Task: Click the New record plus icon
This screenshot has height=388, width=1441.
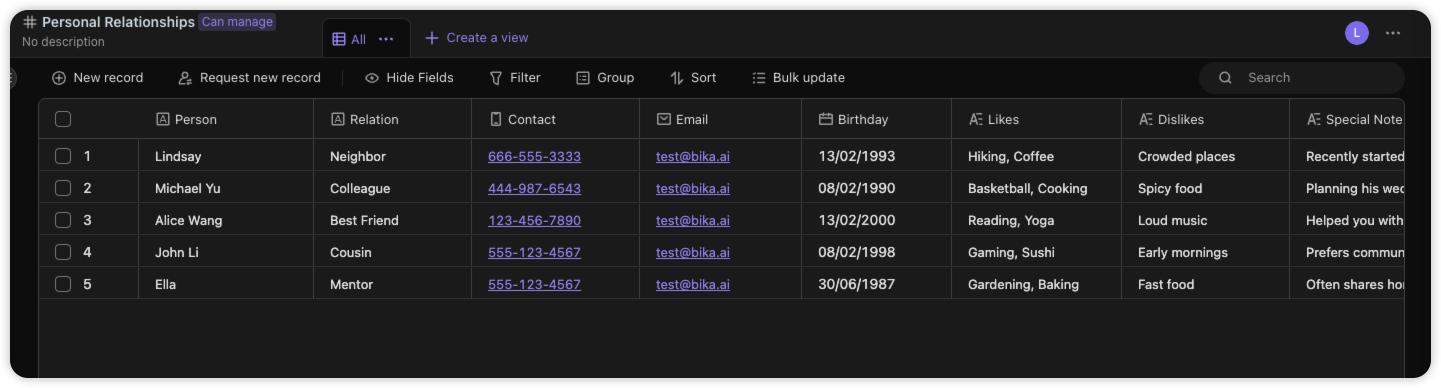Action: click(59, 78)
